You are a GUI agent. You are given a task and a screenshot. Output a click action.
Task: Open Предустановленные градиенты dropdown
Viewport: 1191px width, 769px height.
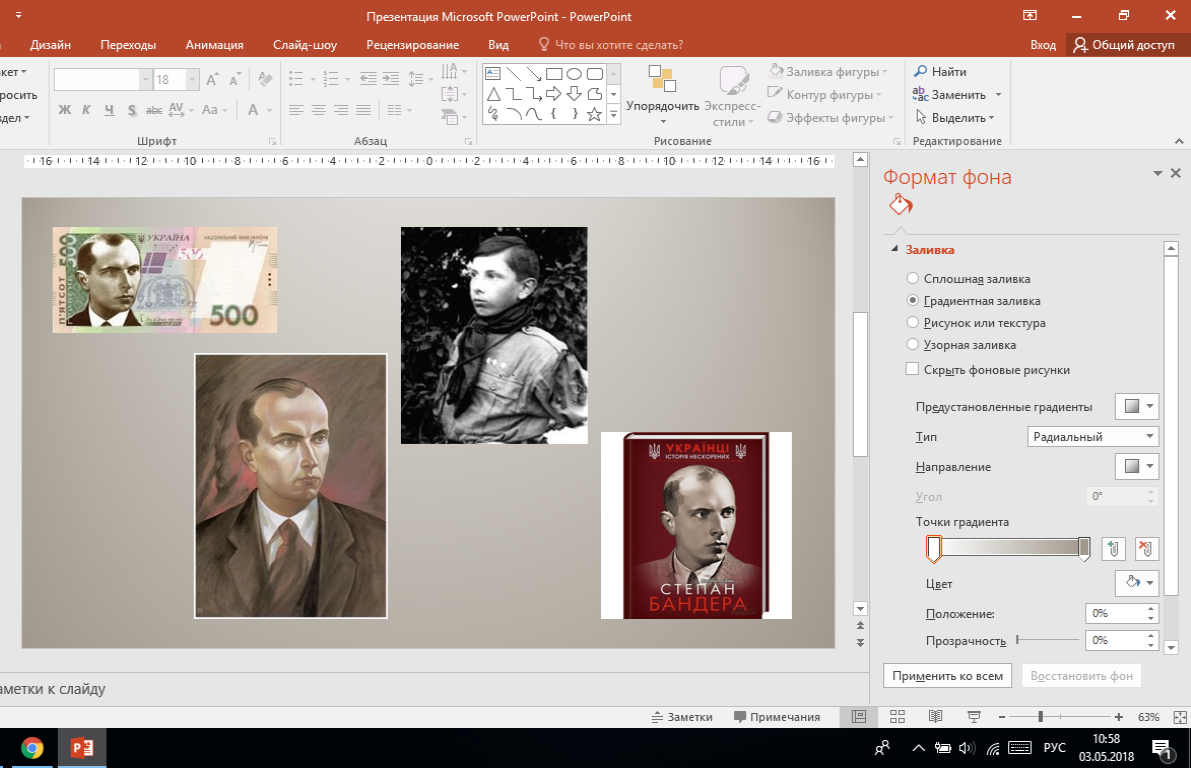click(x=1136, y=407)
